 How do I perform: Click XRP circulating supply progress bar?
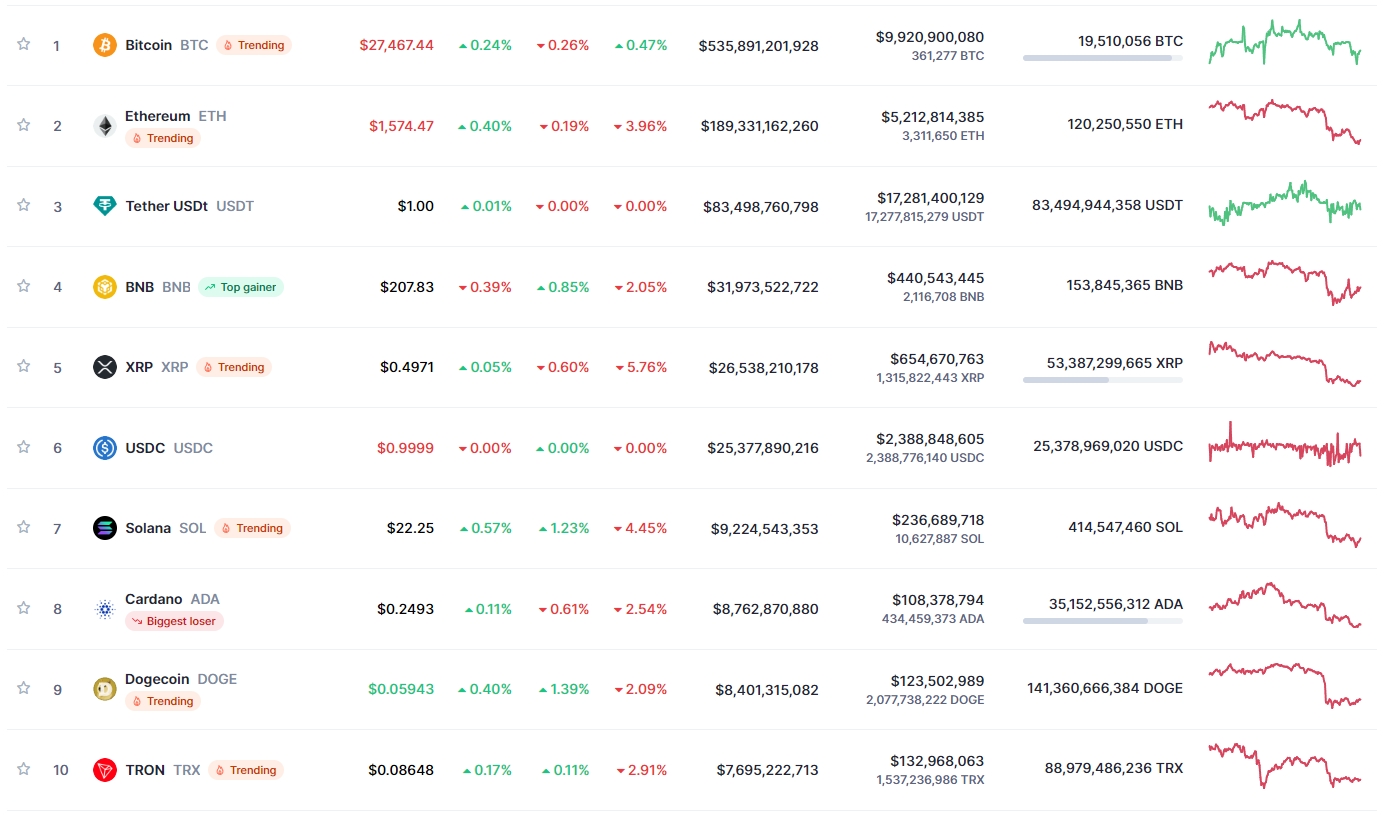[1102, 380]
